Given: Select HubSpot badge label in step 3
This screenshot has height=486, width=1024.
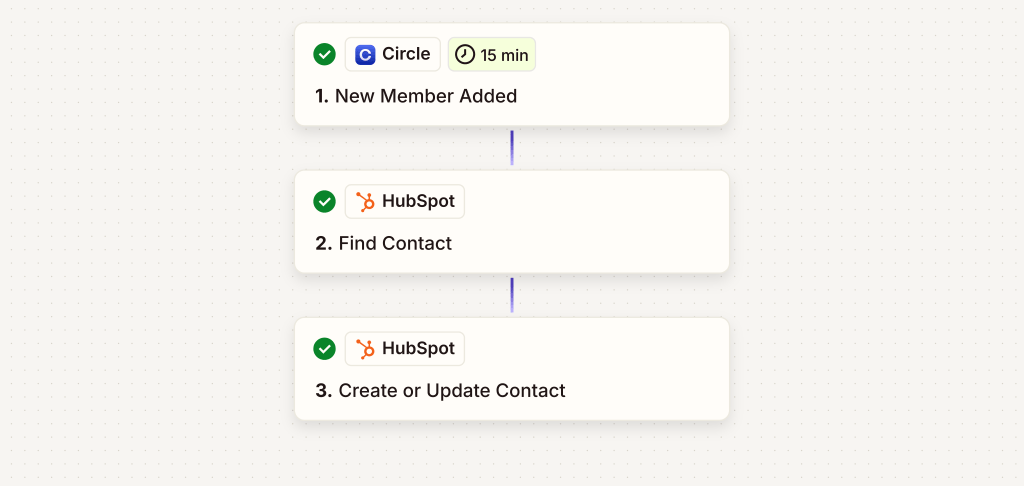Looking at the screenshot, I should 418,349.
